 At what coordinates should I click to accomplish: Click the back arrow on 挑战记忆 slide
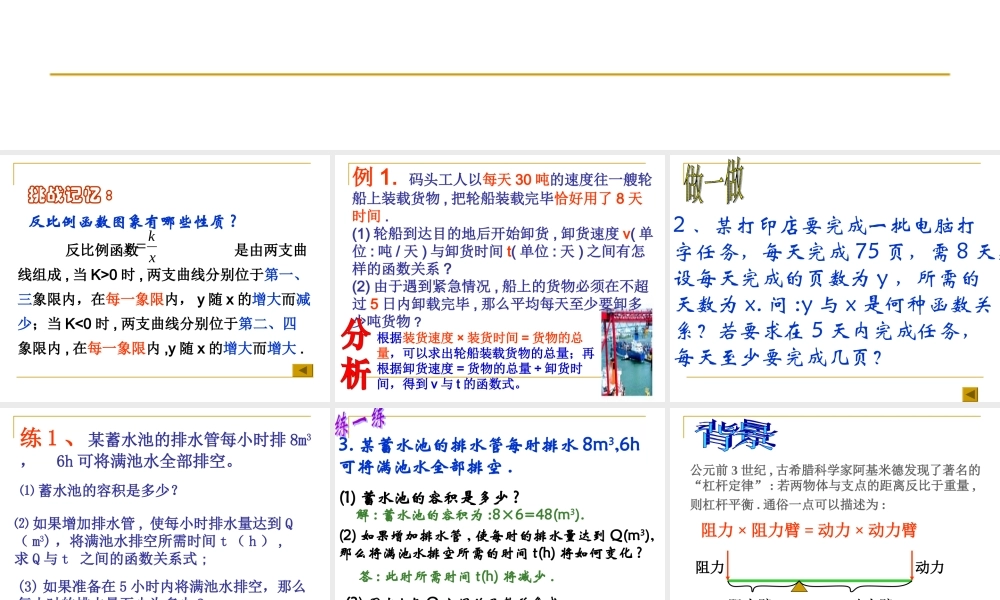pos(302,370)
